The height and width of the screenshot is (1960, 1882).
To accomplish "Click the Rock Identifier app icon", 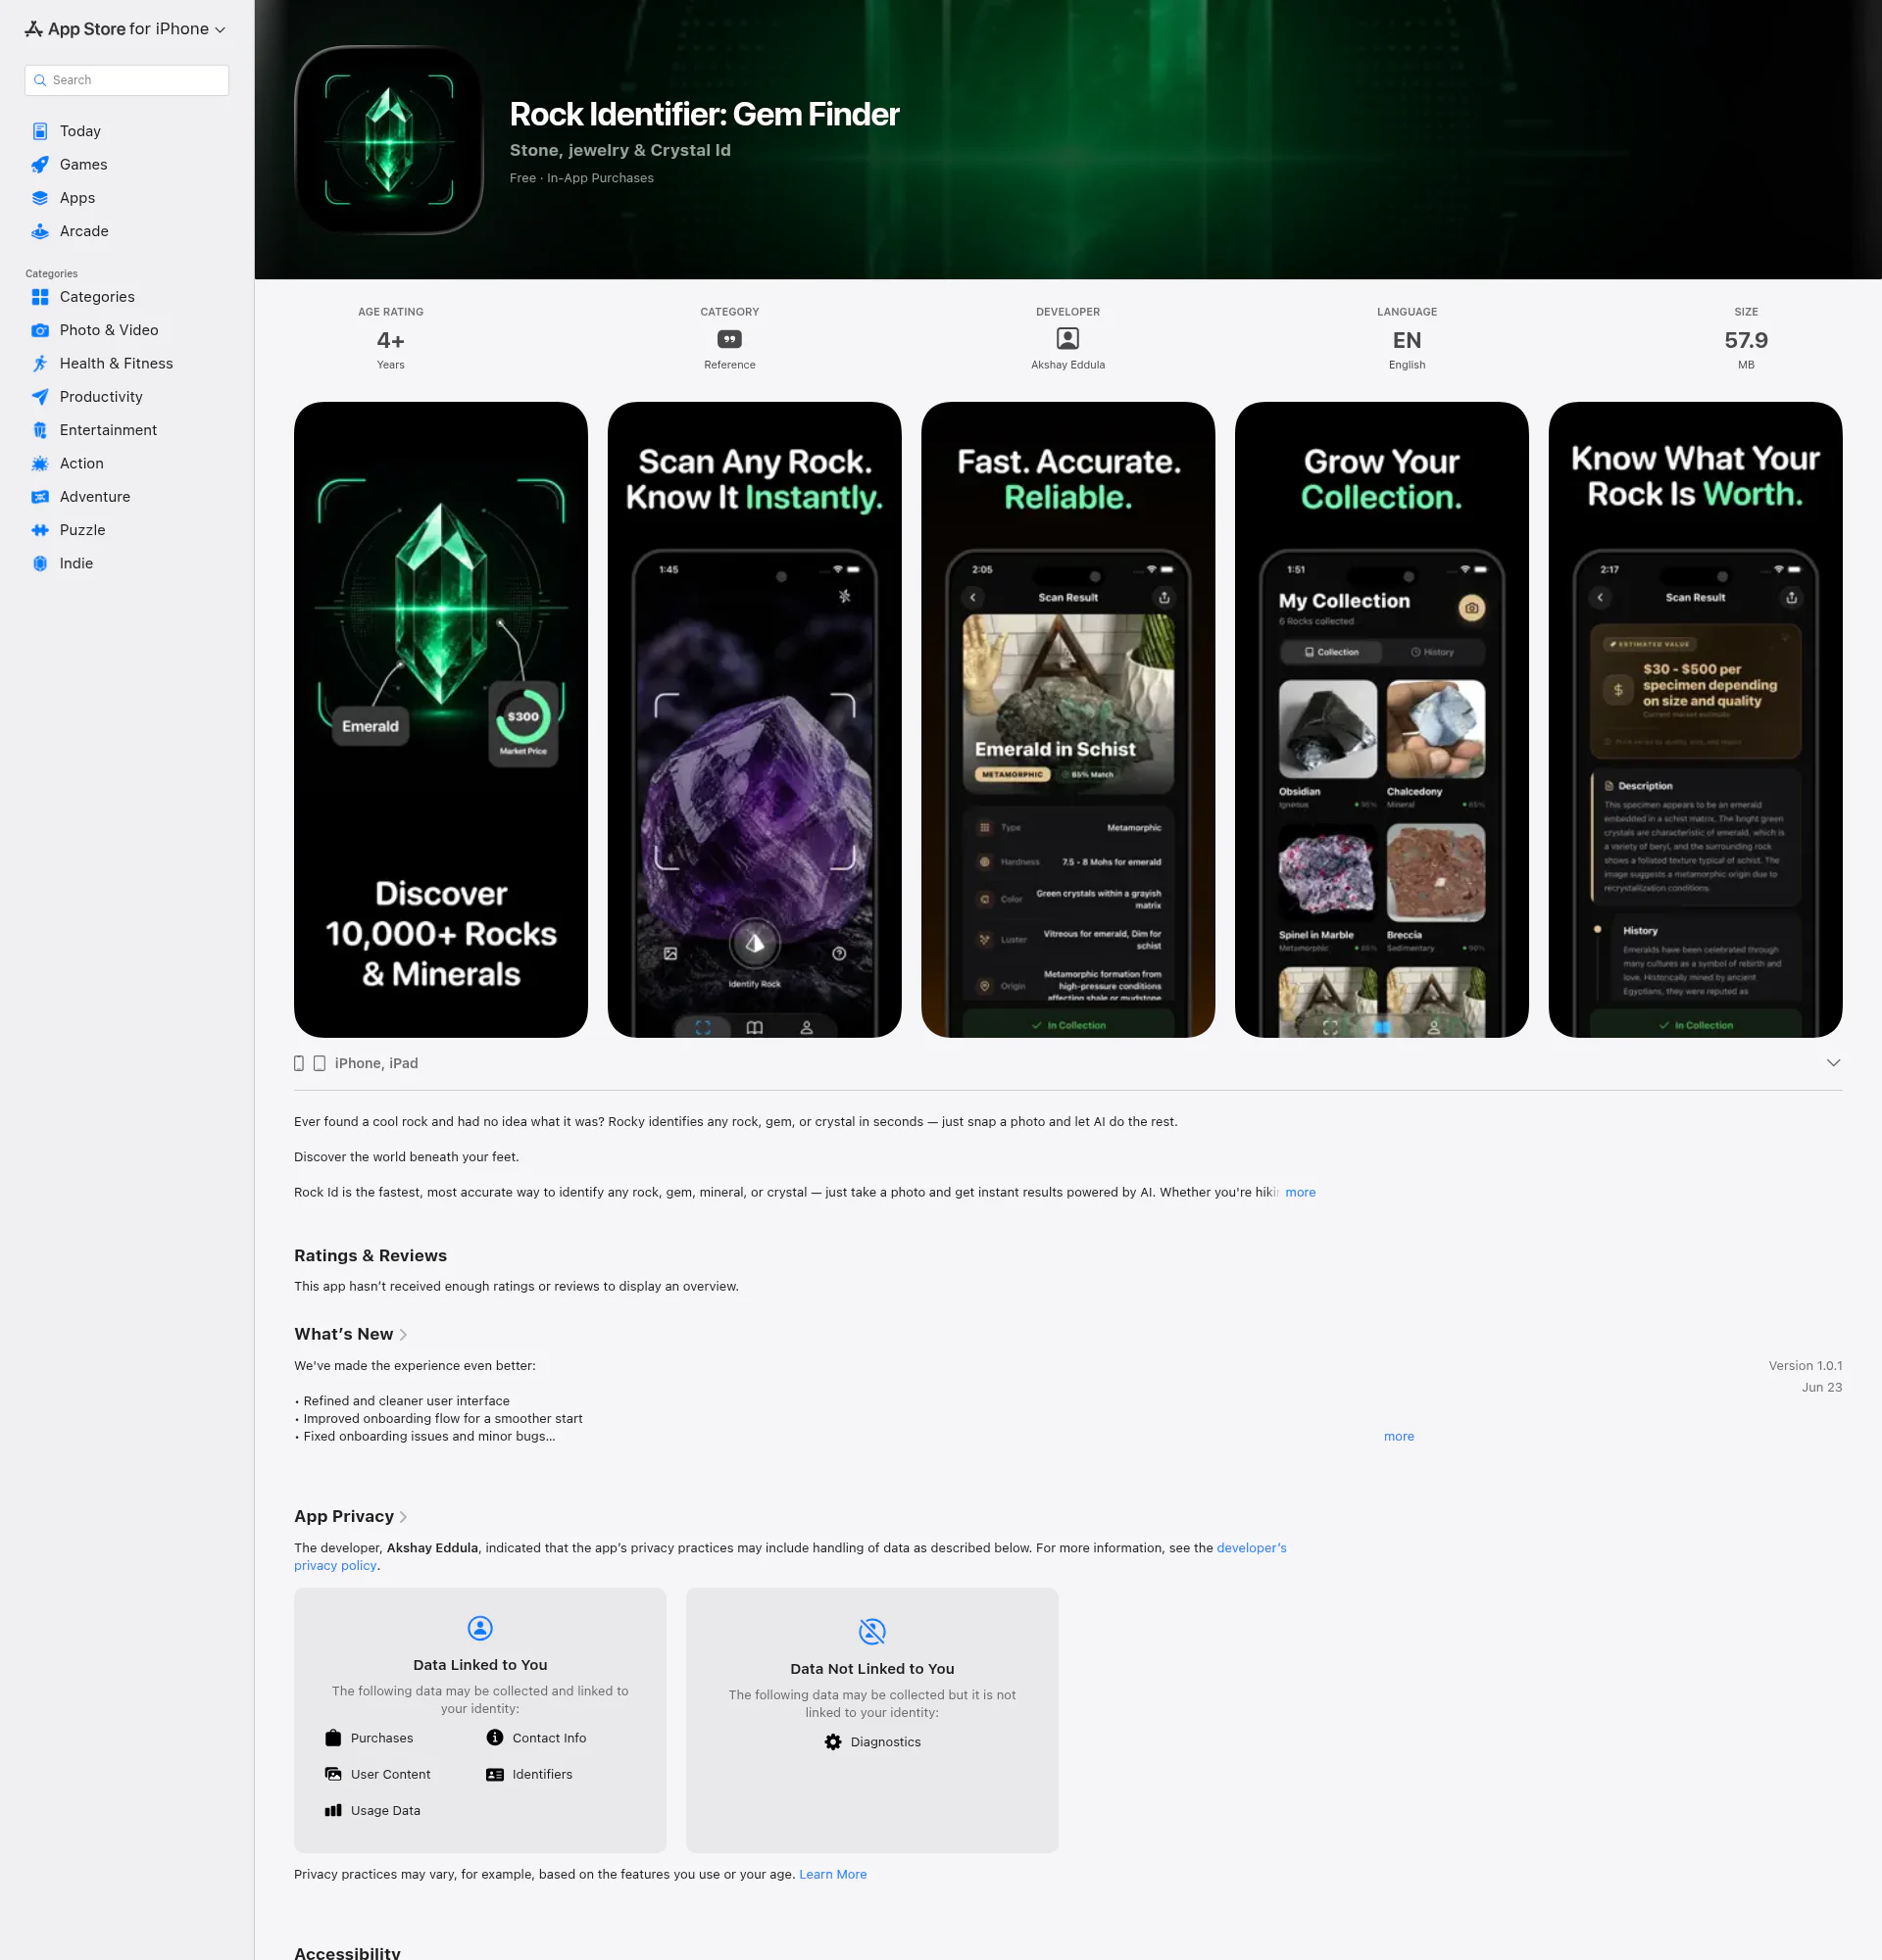I will [x=389, y=140].
